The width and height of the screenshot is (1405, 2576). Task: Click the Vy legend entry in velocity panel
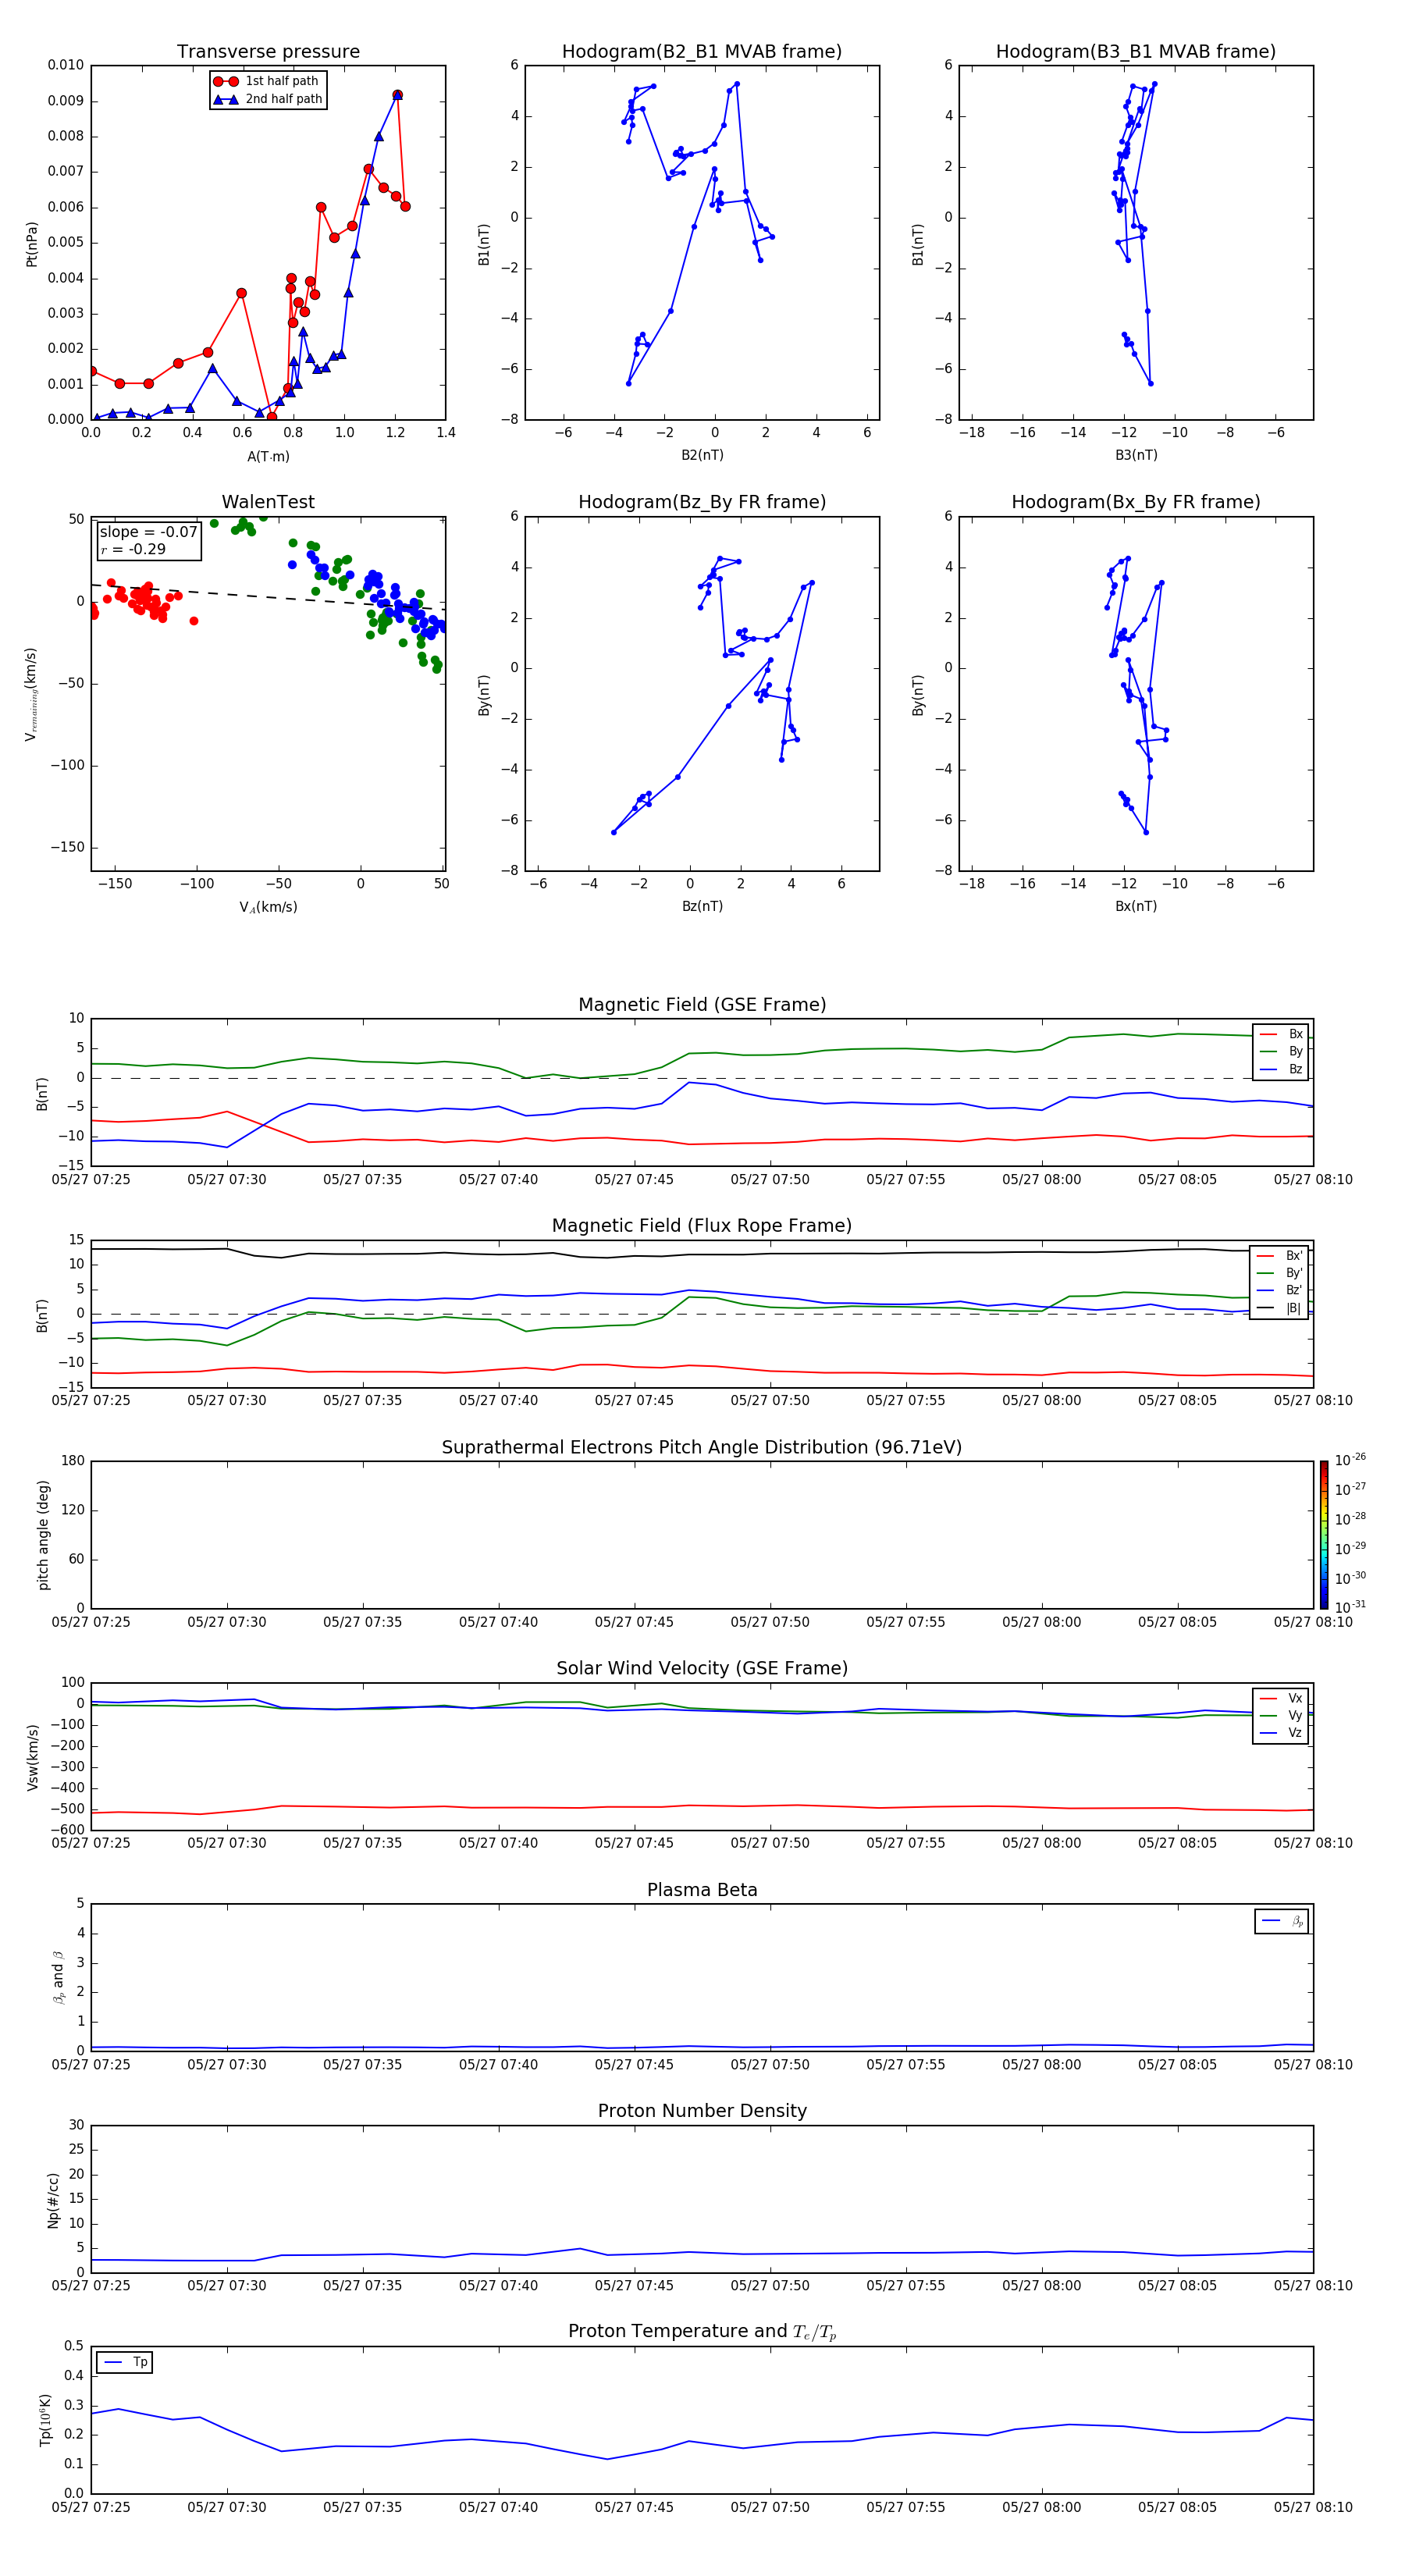(1281, 1715)
